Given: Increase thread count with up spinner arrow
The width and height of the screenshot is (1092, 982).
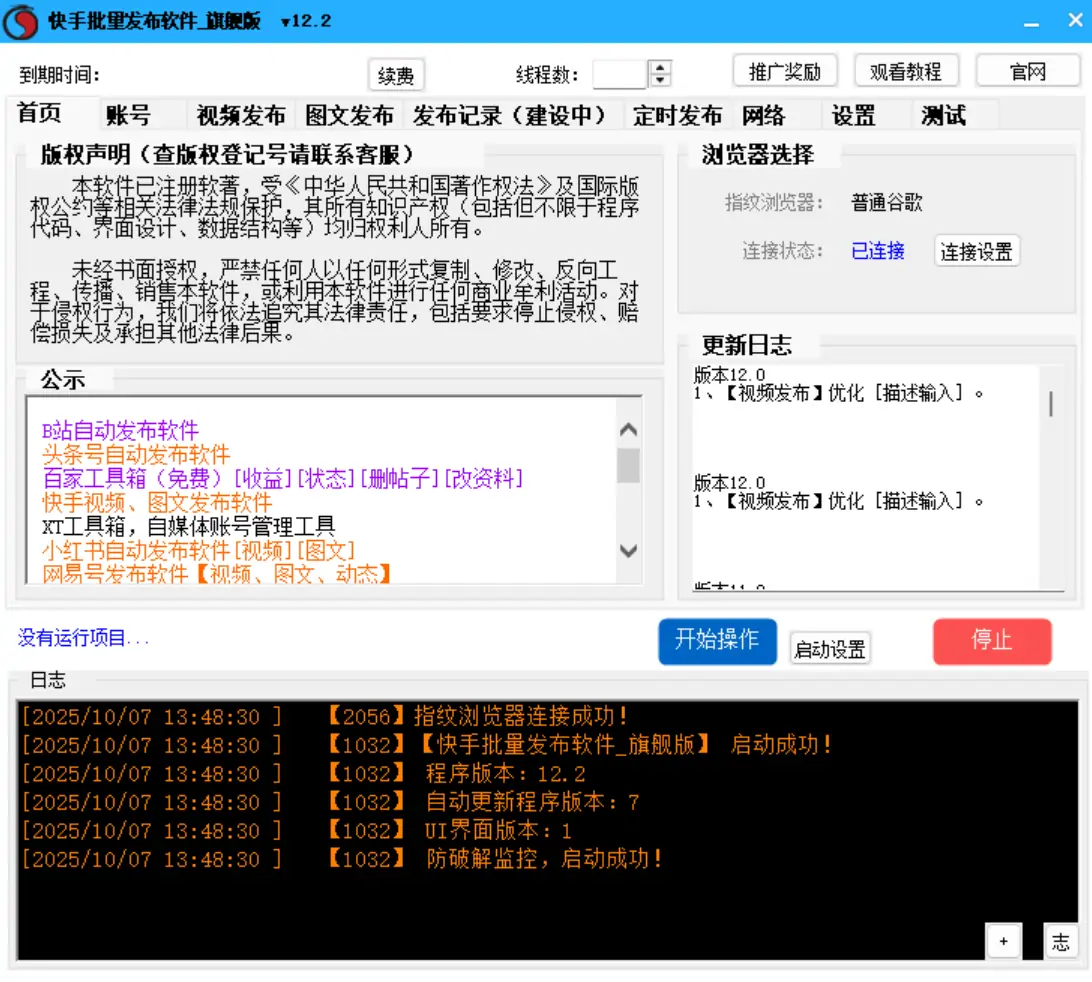Looking at the screenshot, I should (659, 68).
